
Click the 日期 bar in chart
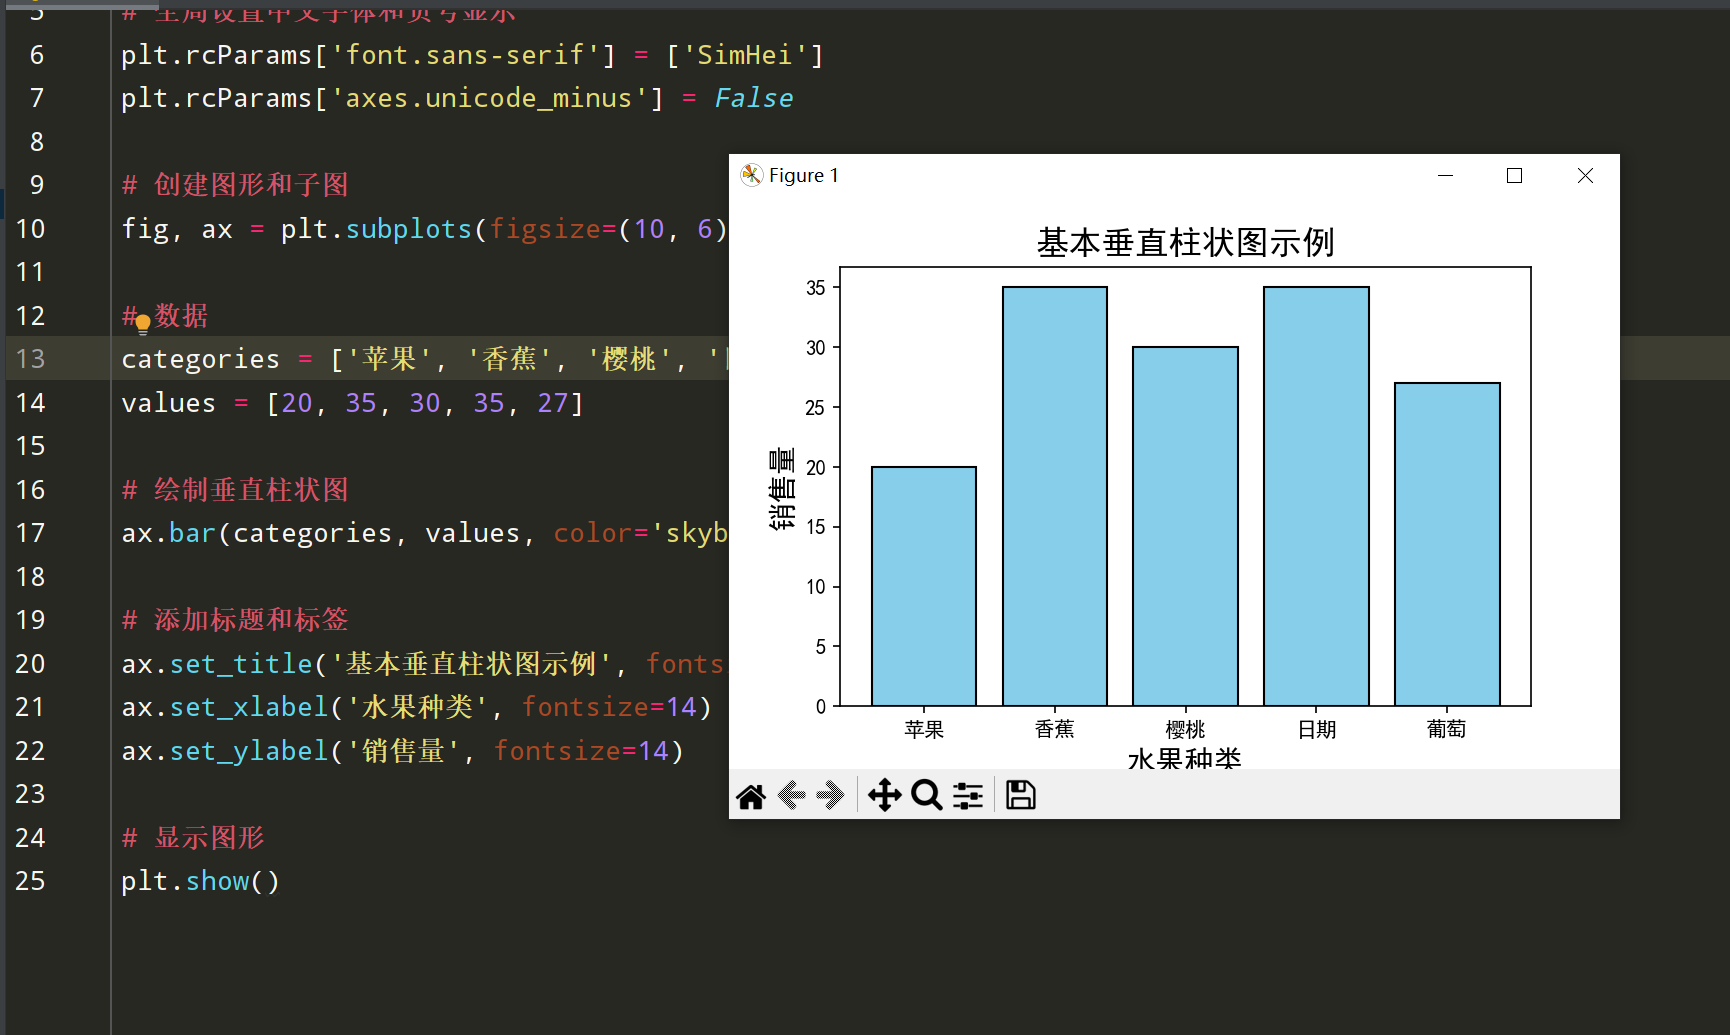[x=1316, y=496]
